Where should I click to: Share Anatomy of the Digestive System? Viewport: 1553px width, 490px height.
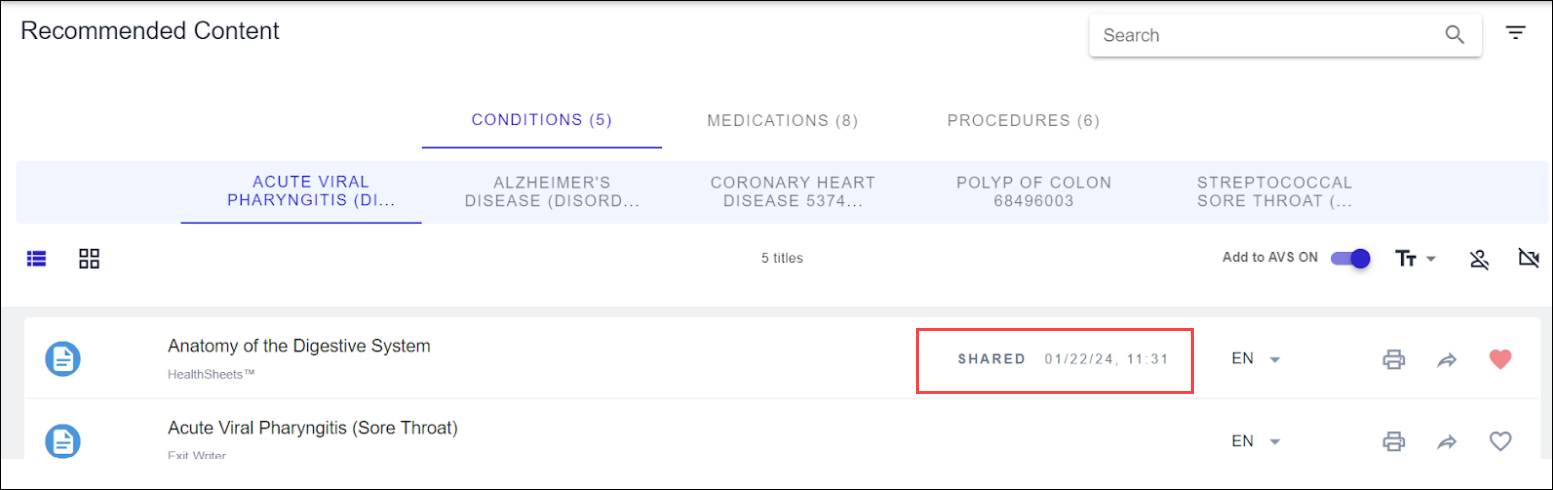click(x=1446, y=360)
